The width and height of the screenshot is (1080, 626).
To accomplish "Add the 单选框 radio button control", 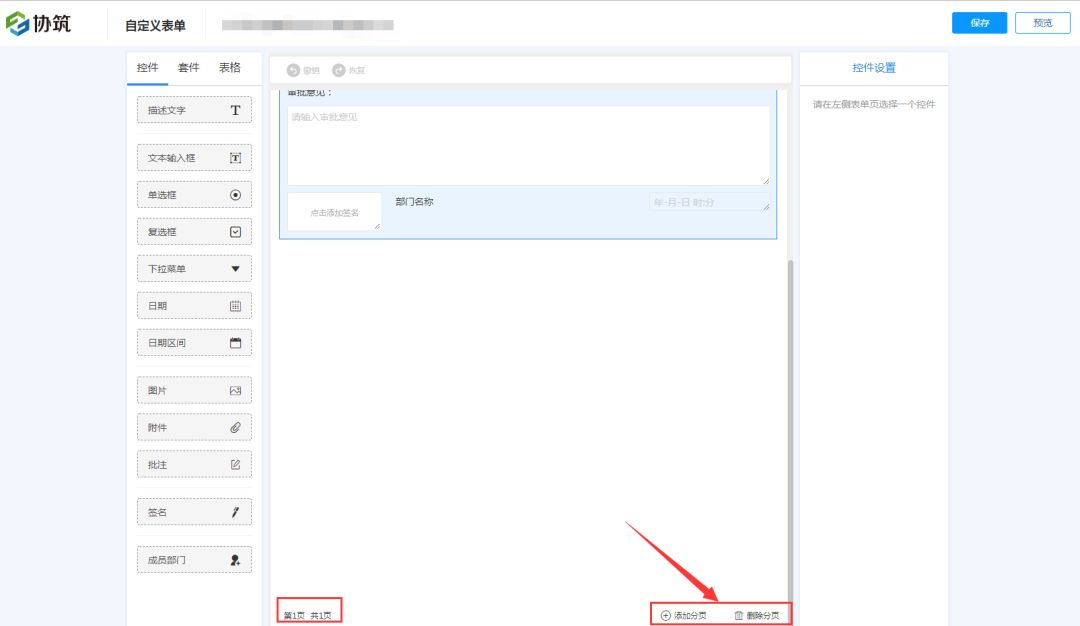I will (x=194, y=195).
